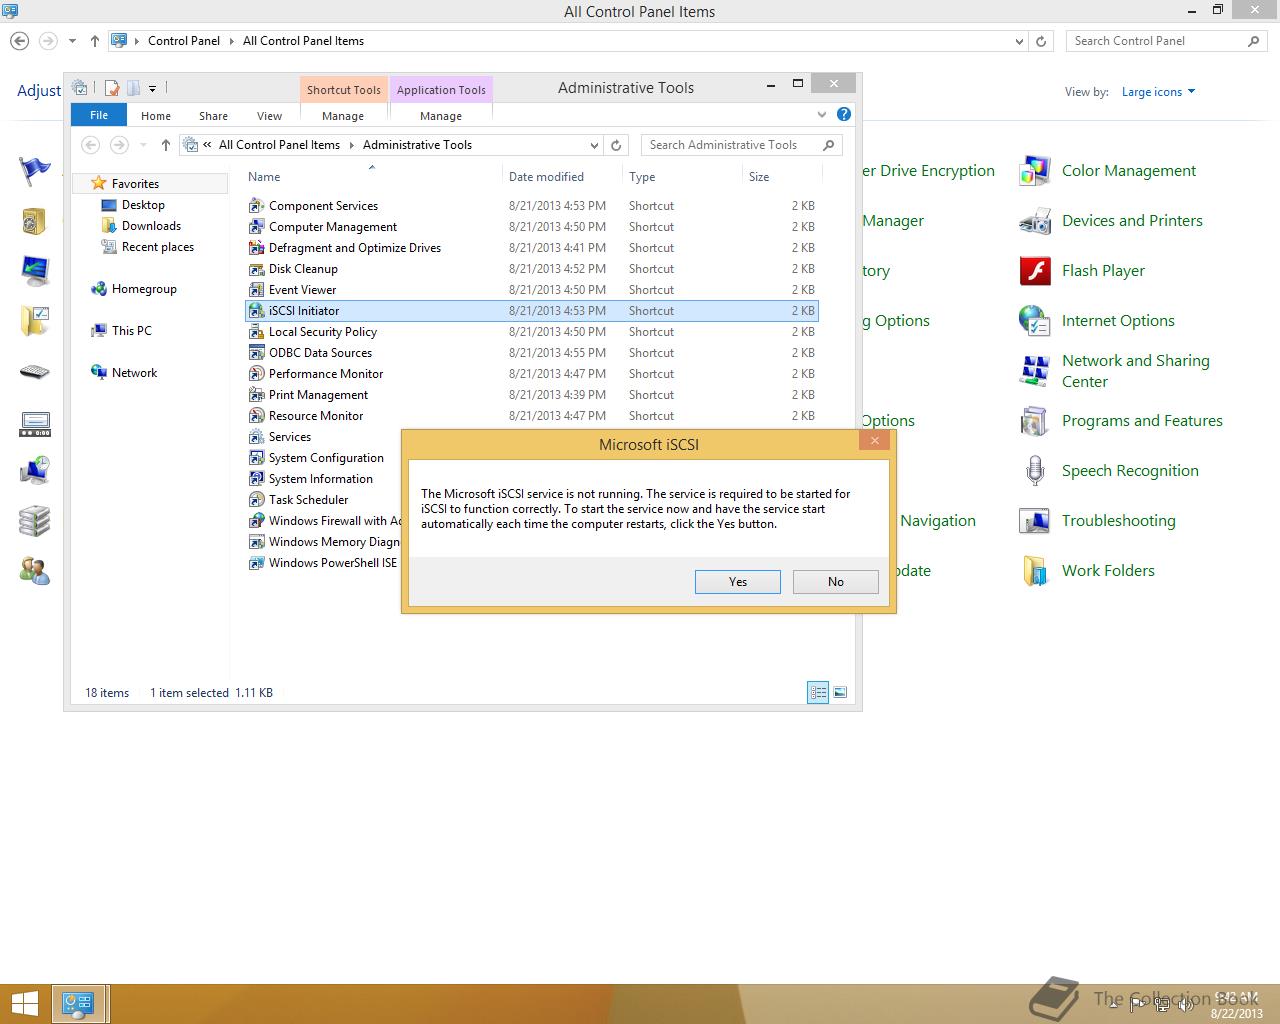
Task: Switch to details view layout button
Action: (818, 692)
